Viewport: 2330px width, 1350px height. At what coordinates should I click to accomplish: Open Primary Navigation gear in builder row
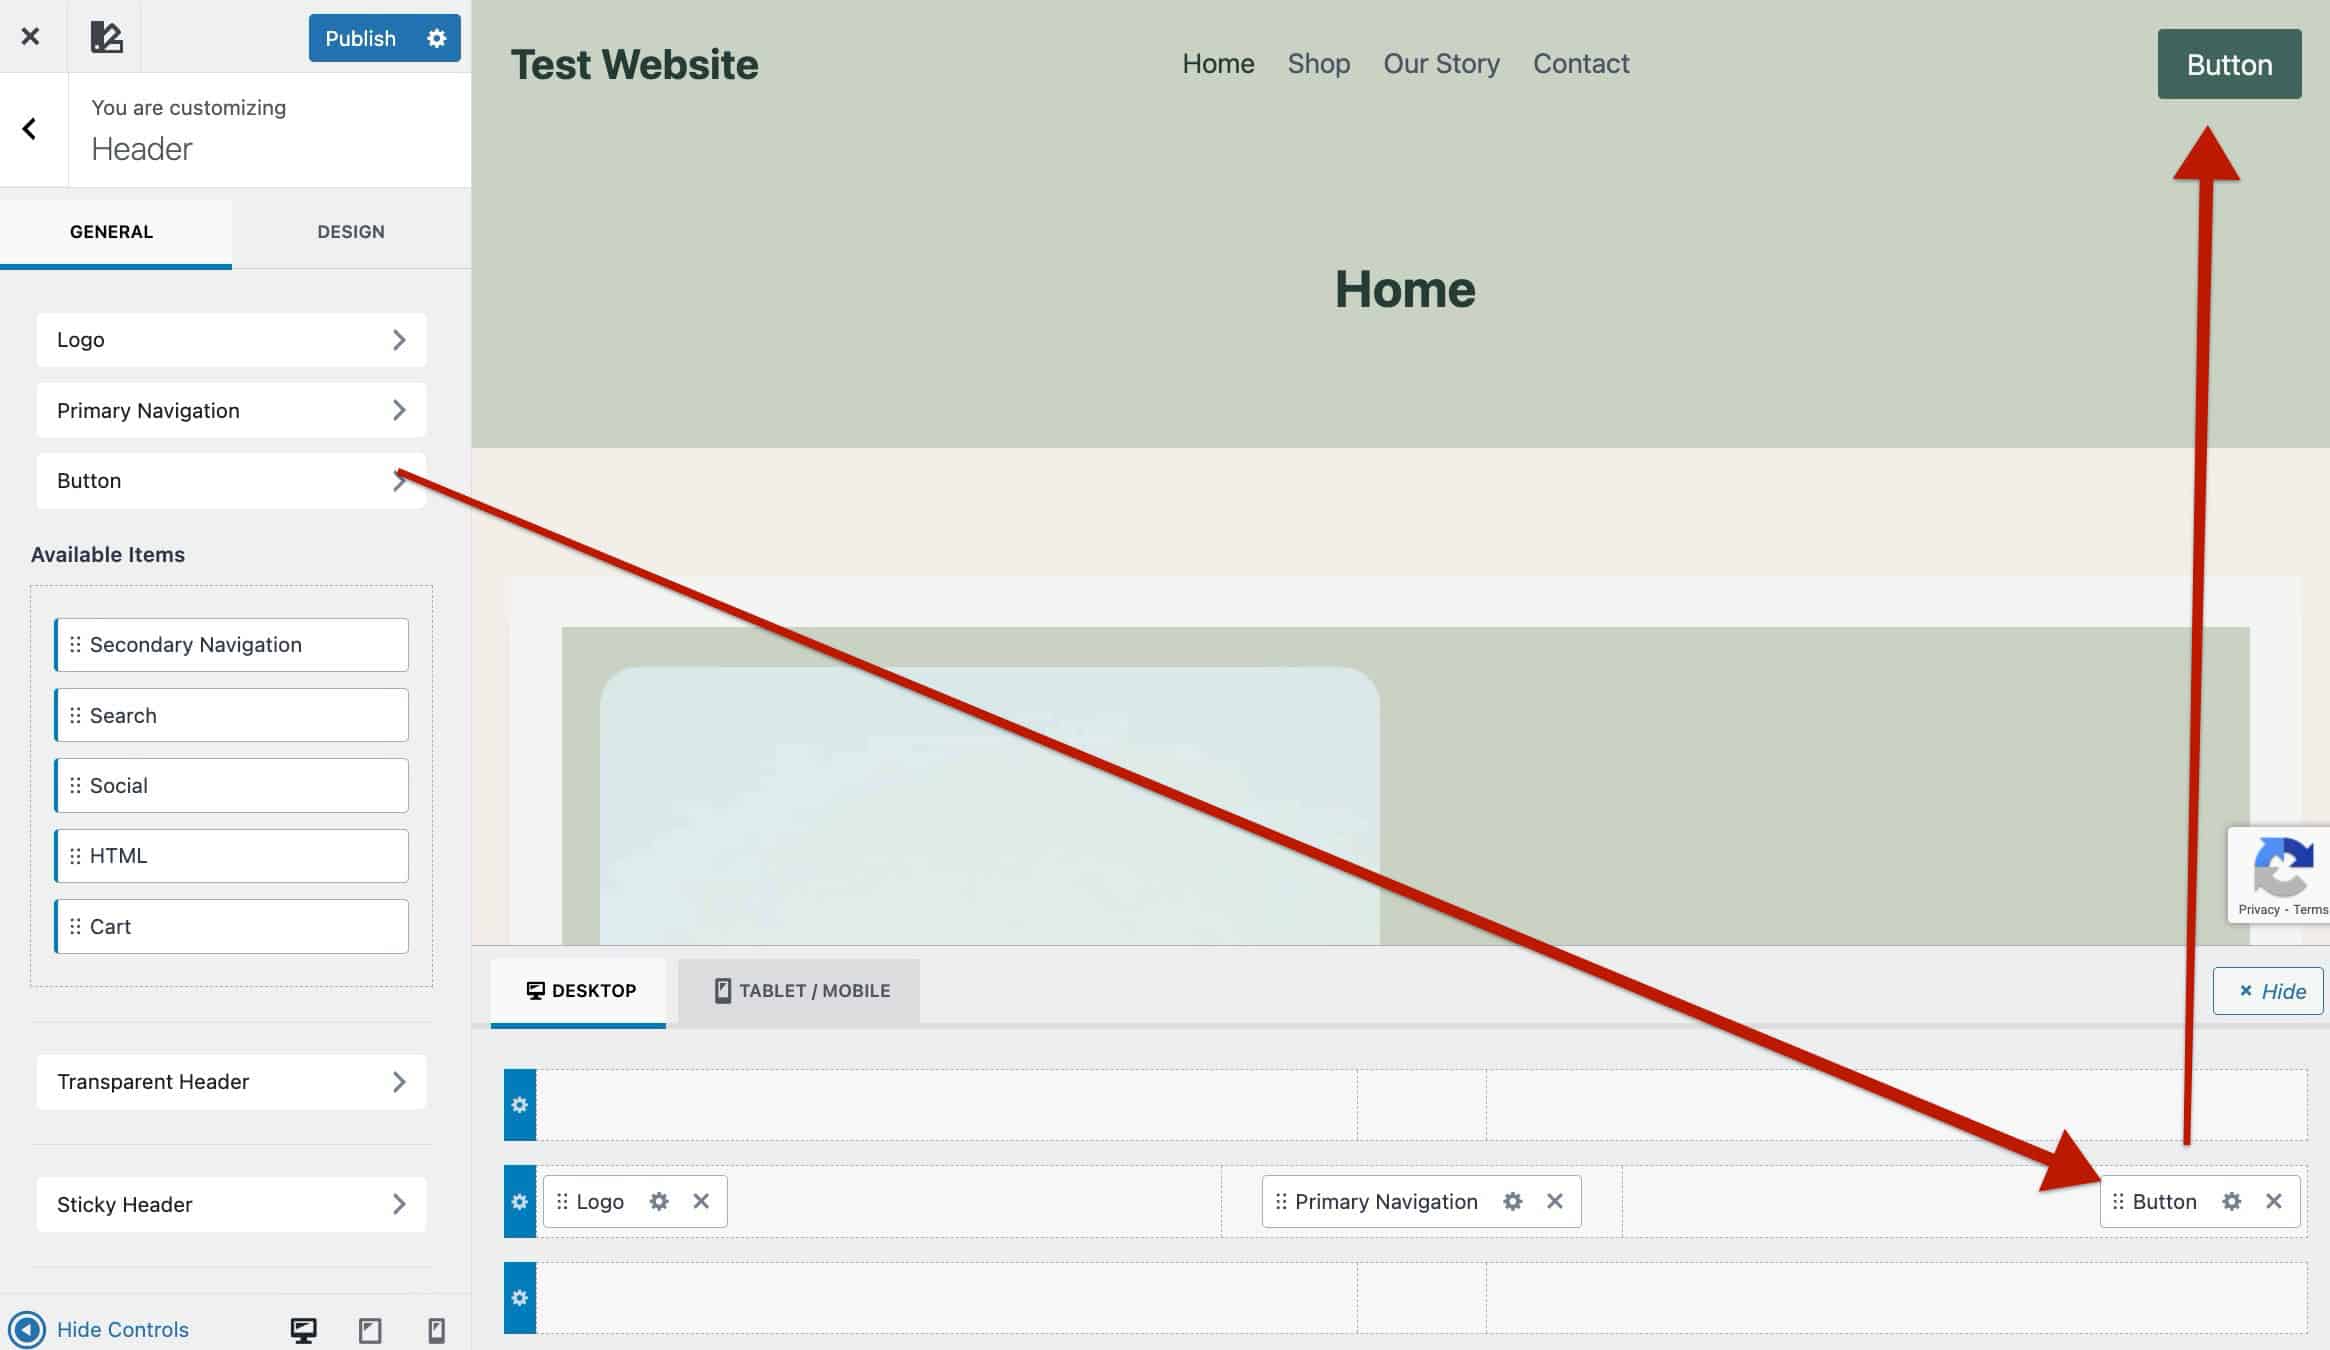(1512, 1201)
